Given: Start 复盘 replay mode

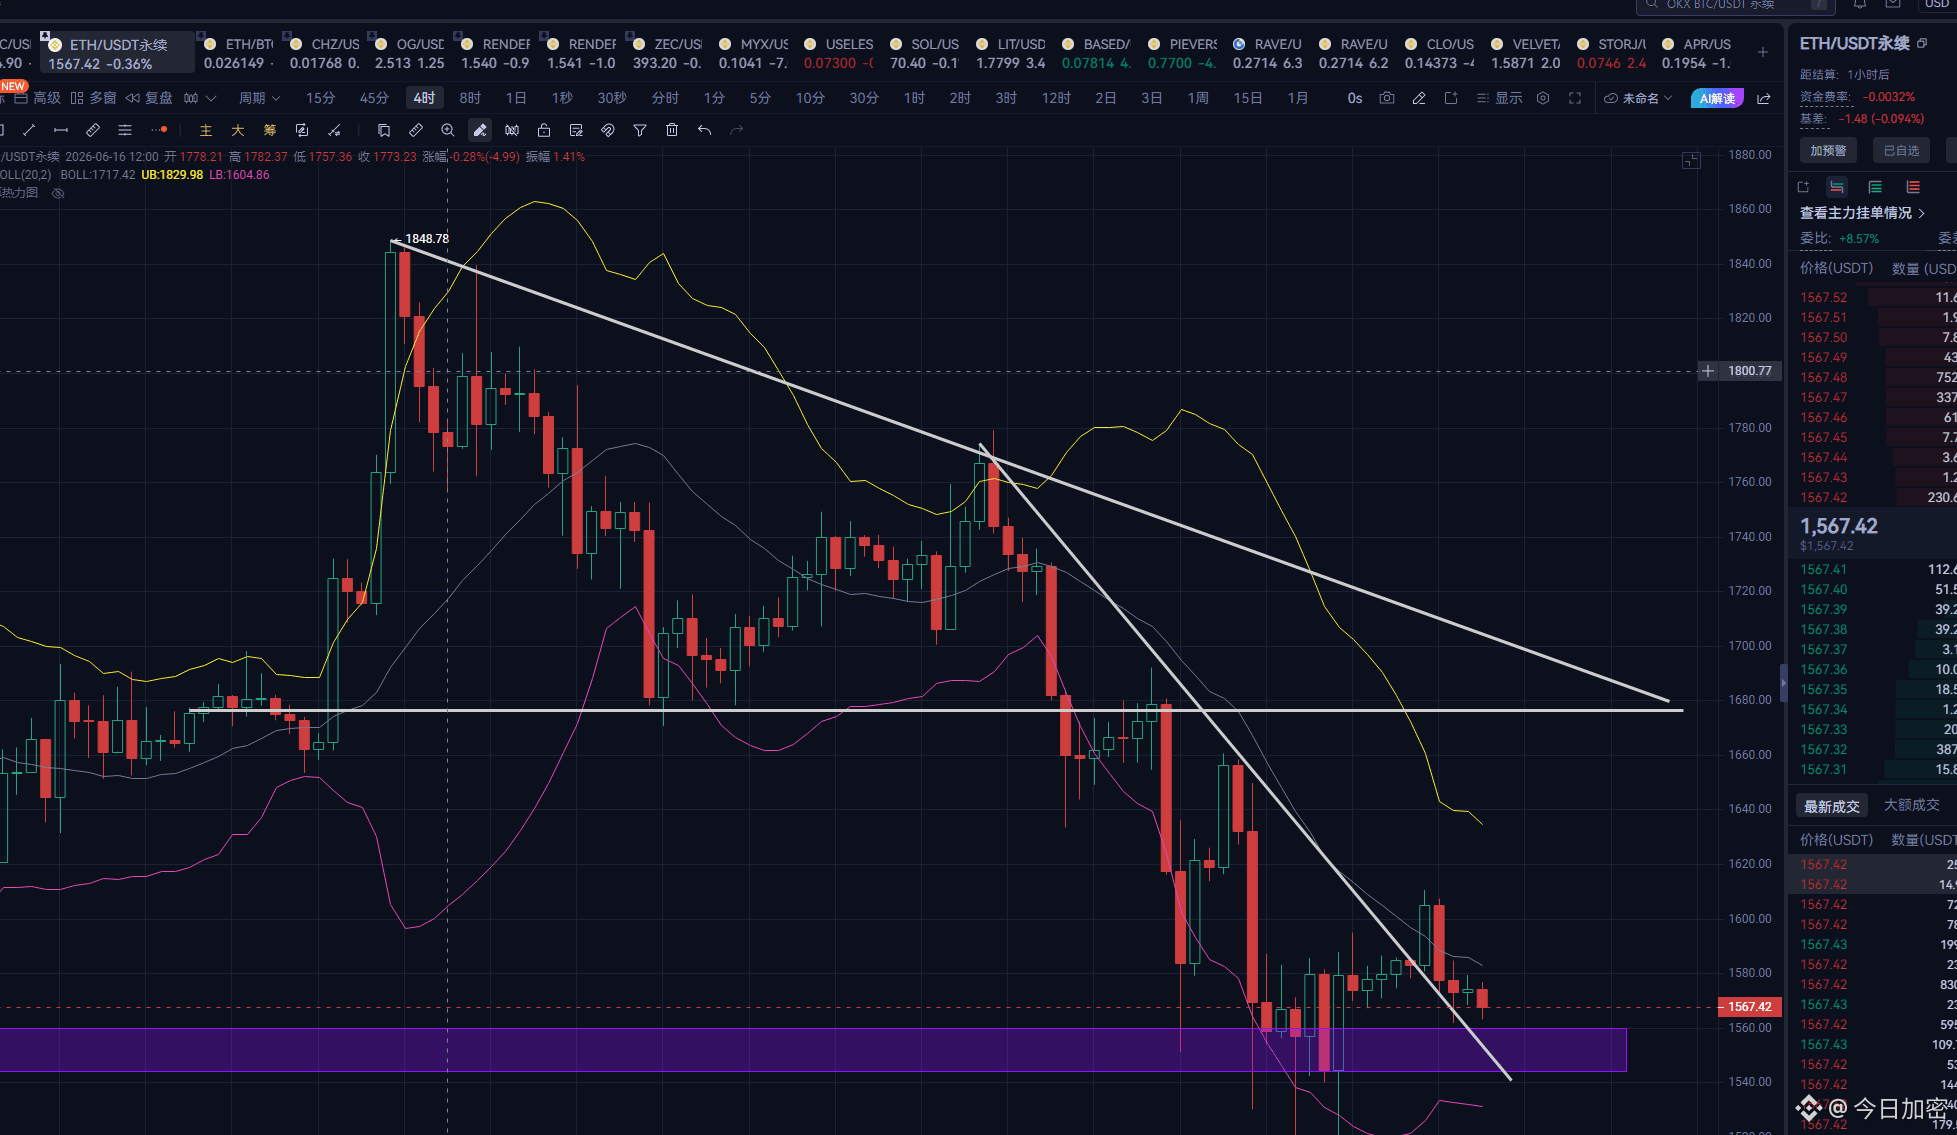Looking at the screenshot, I should (149, 98).
